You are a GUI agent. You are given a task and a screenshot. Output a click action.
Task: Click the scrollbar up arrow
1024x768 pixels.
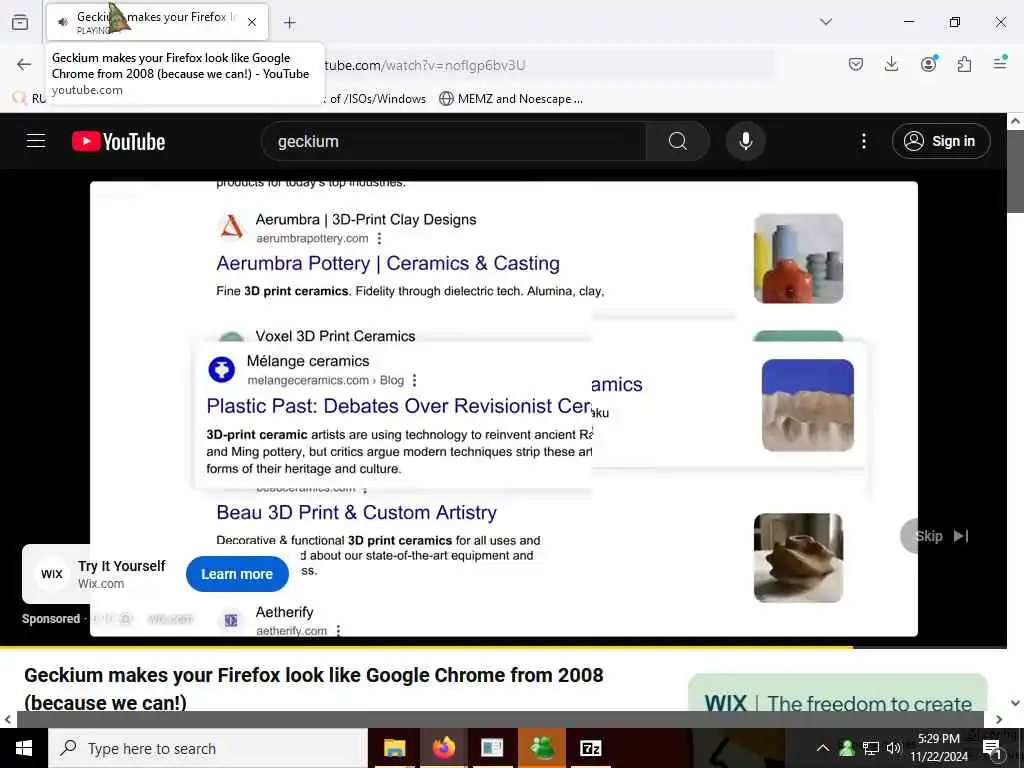1015,121
